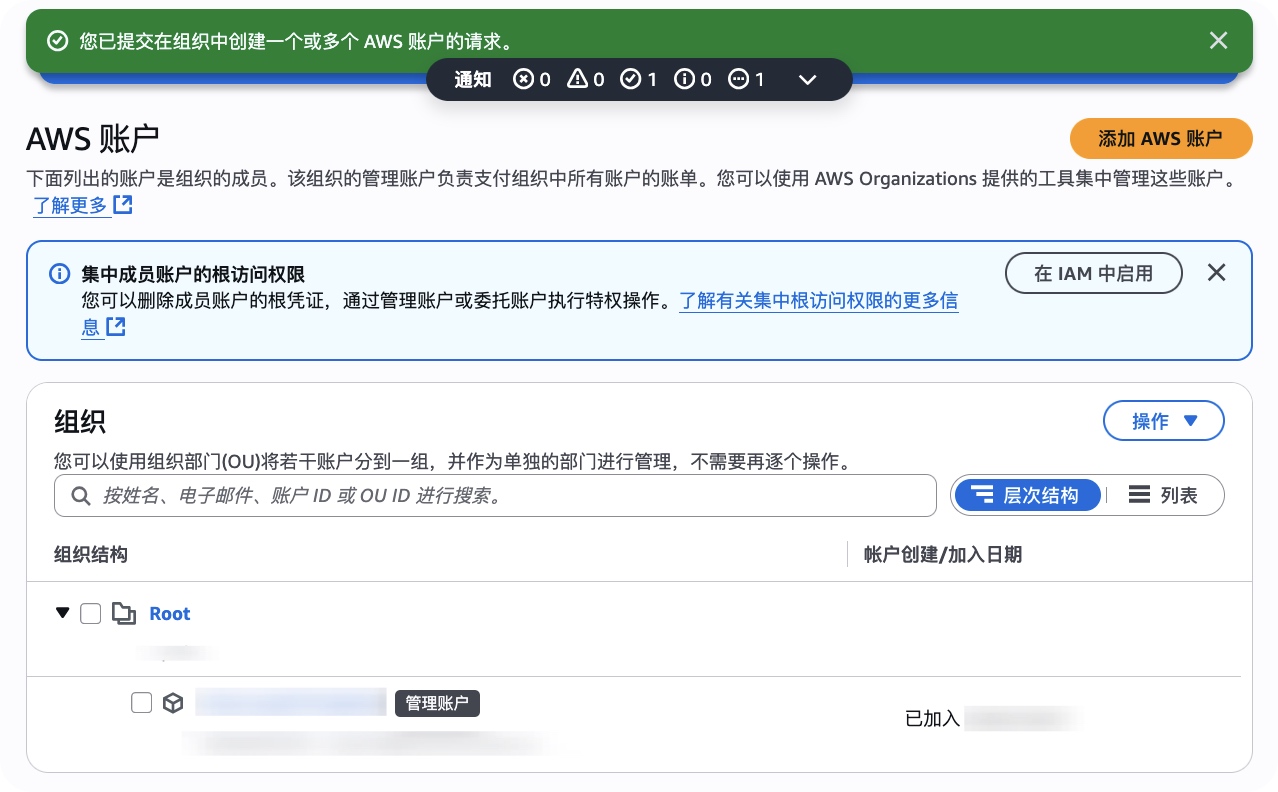Click the 在 IAM 中启用 button
The width and height of the screenshot is (1278, 792).
coord(1094,273)
